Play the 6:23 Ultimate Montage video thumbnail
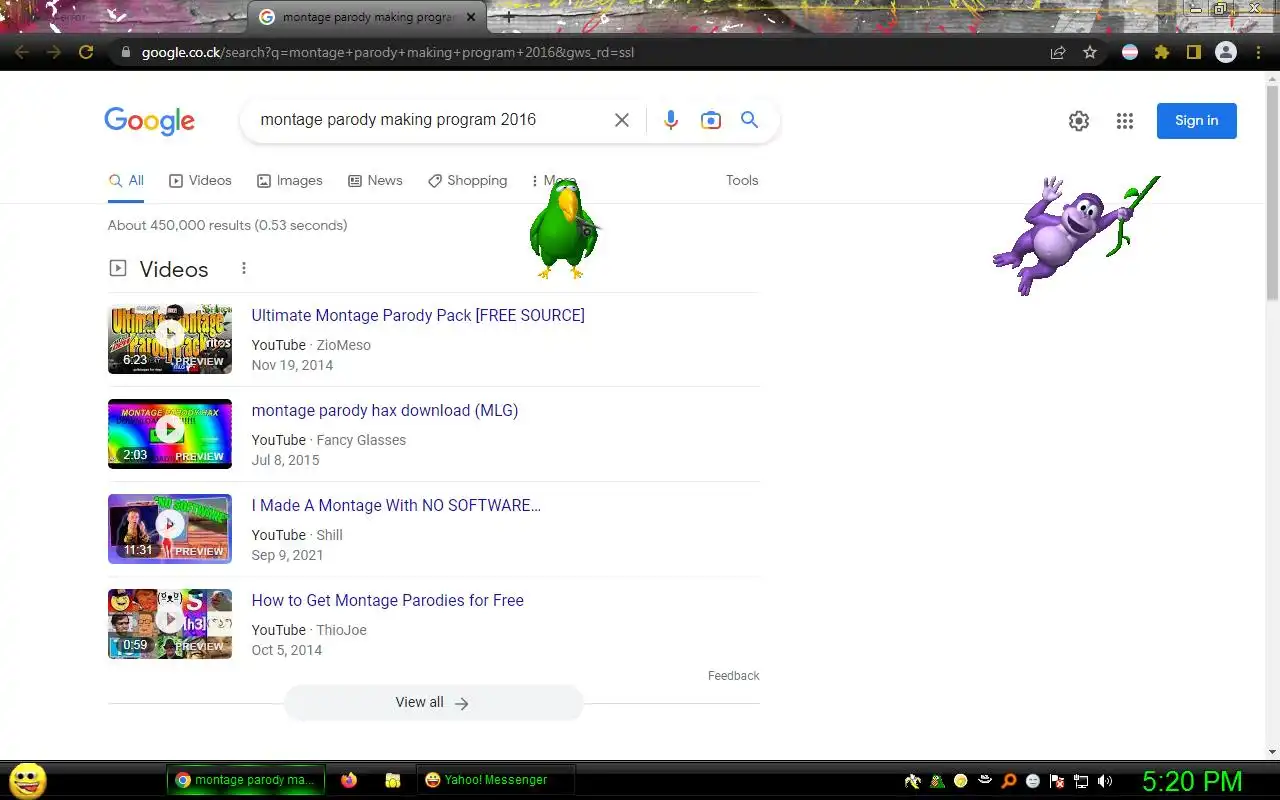 [170, 339]
